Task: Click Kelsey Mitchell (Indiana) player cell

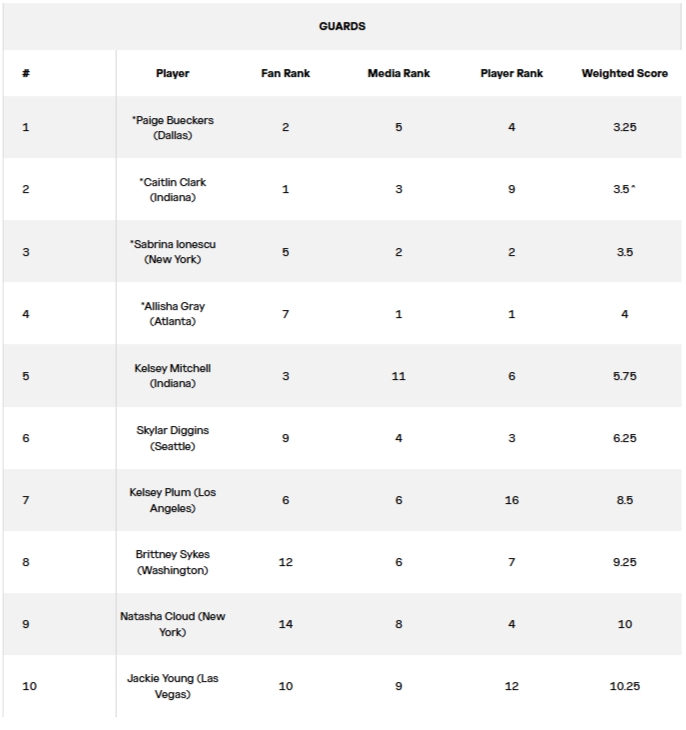Action: [172, 375]
